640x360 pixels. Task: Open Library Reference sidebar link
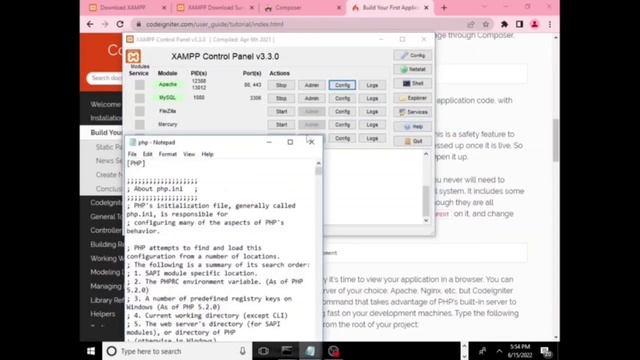(106, 300)
